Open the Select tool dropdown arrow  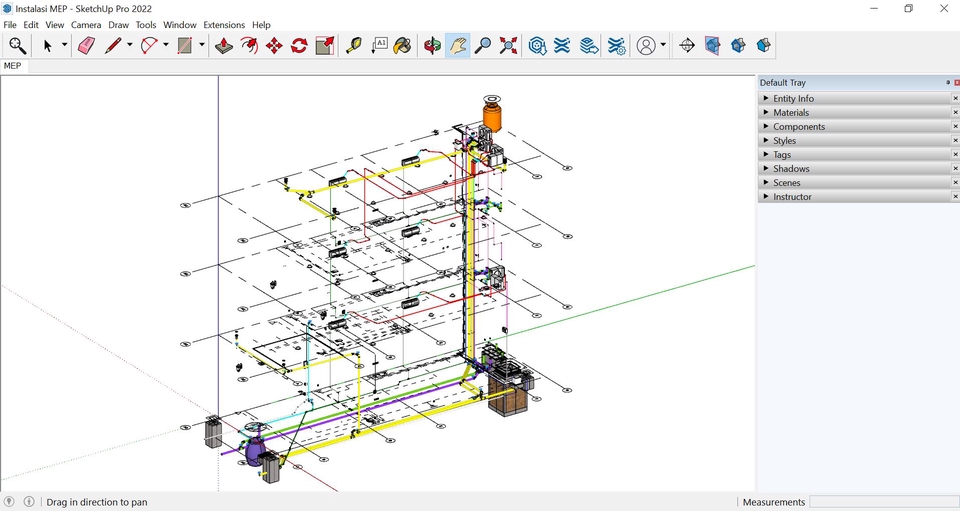coord(64,45)
